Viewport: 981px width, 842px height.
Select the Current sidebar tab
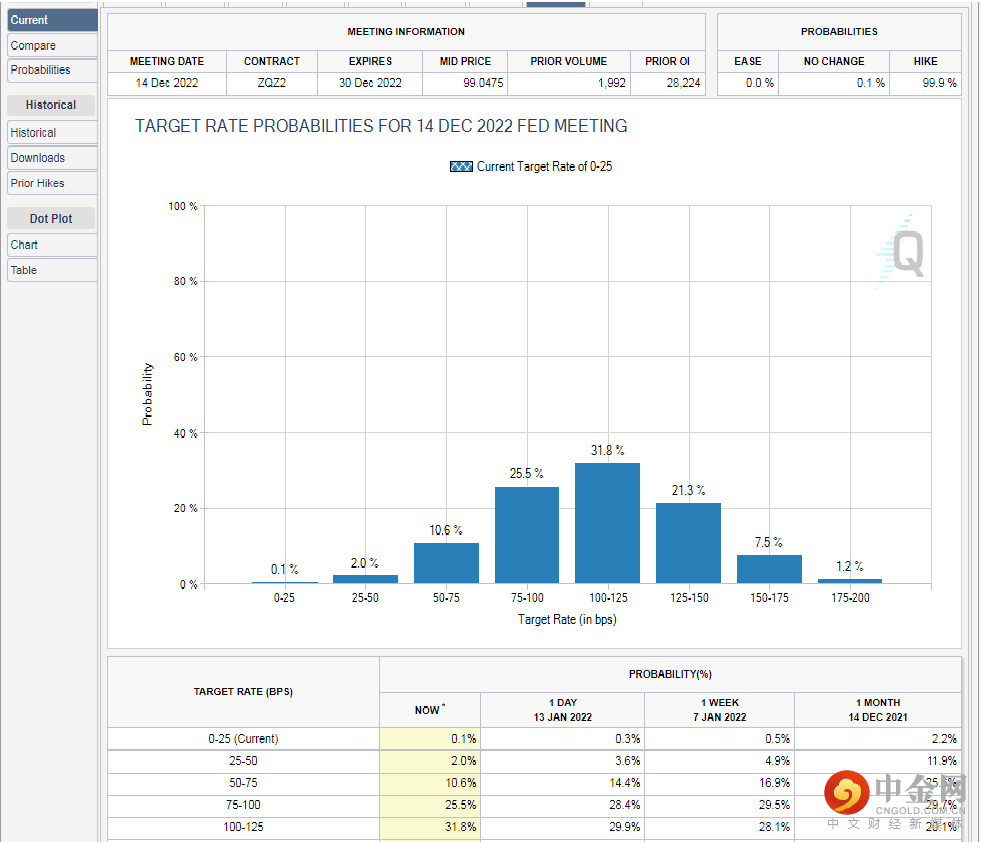click(x=52, y=20)
